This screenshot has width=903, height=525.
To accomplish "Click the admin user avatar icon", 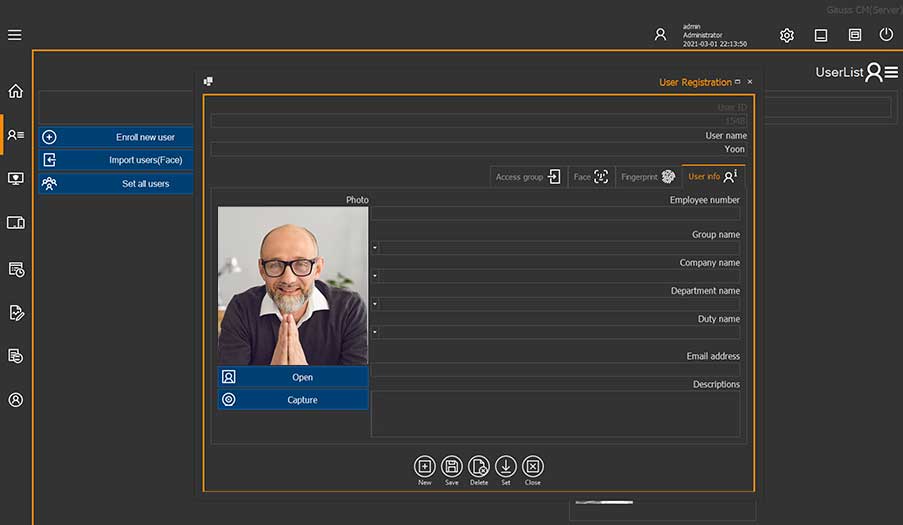I will pos(661,35).
